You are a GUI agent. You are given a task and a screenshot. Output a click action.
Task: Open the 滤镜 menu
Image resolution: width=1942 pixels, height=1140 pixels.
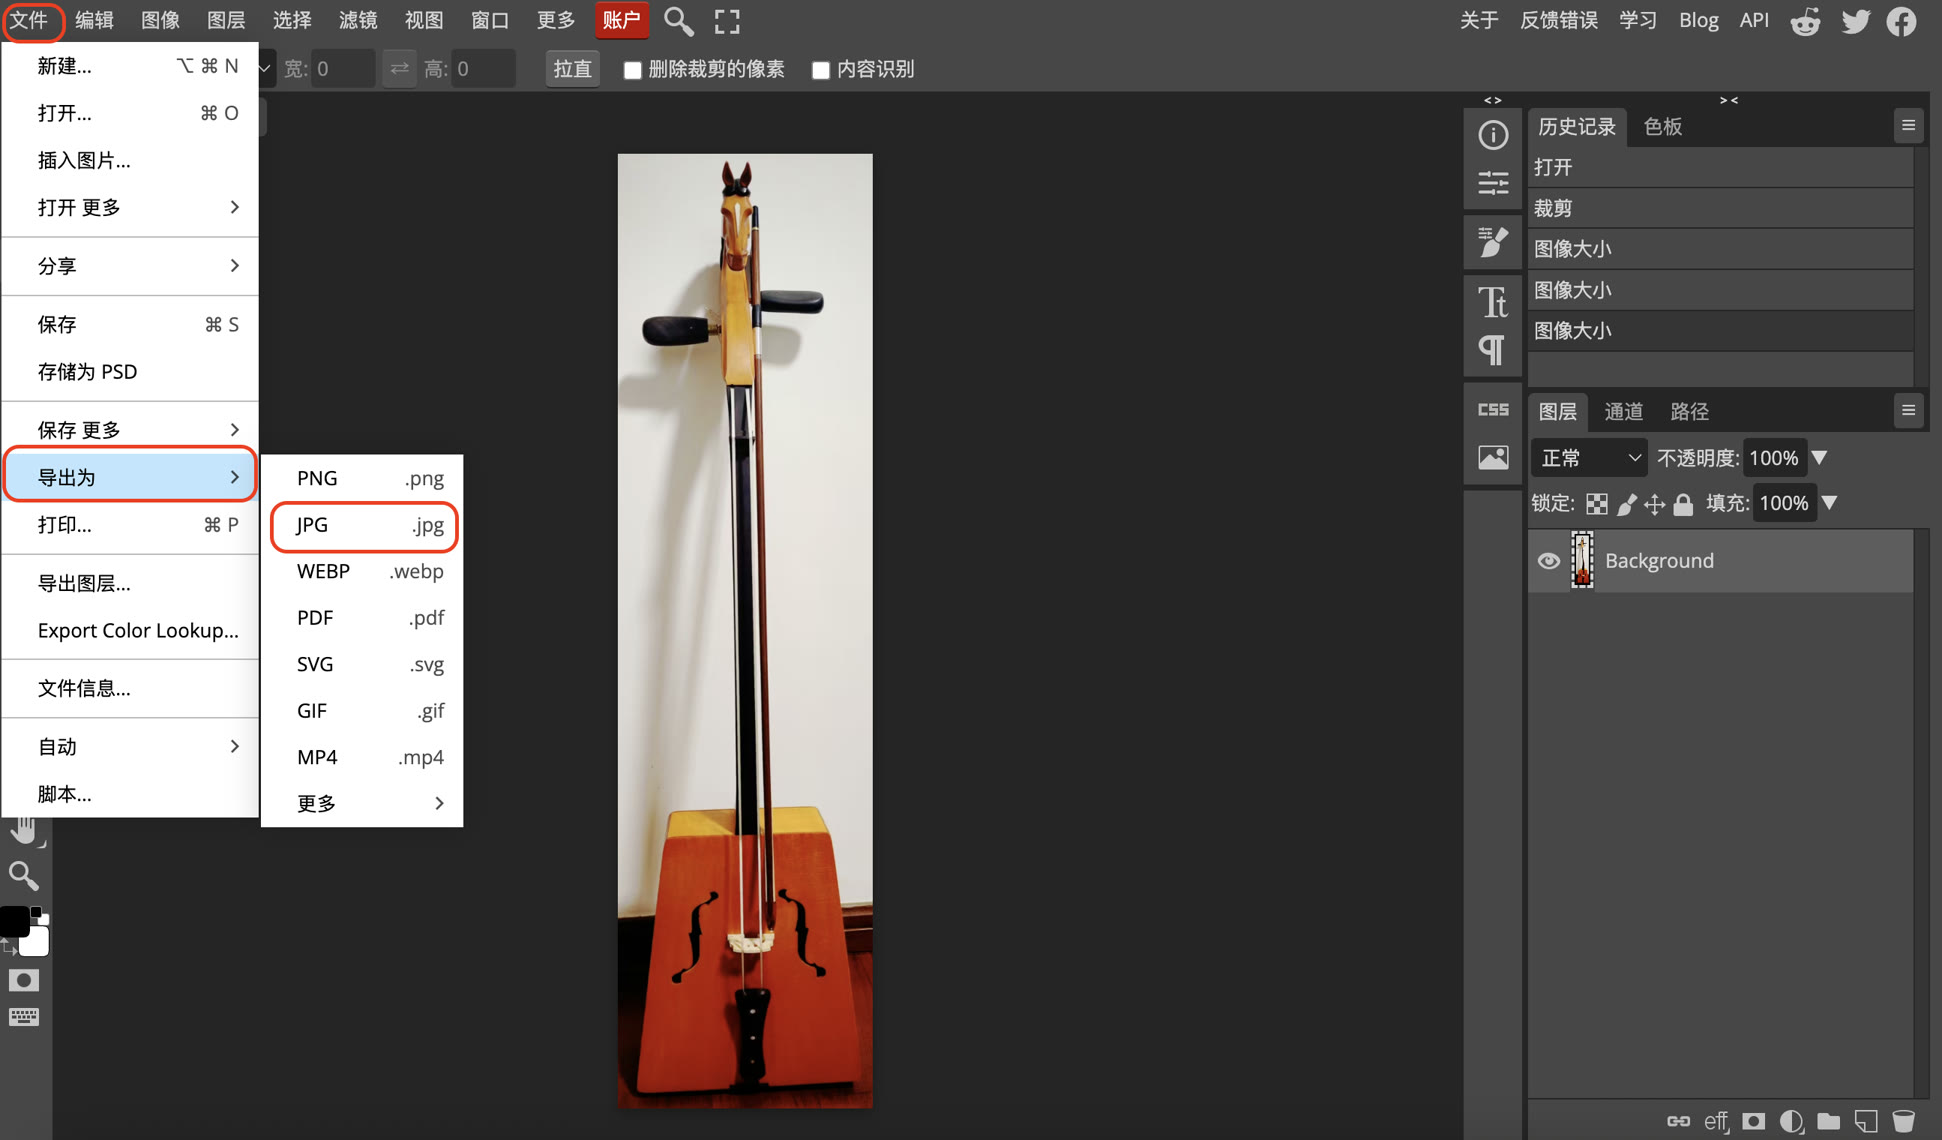357,20
